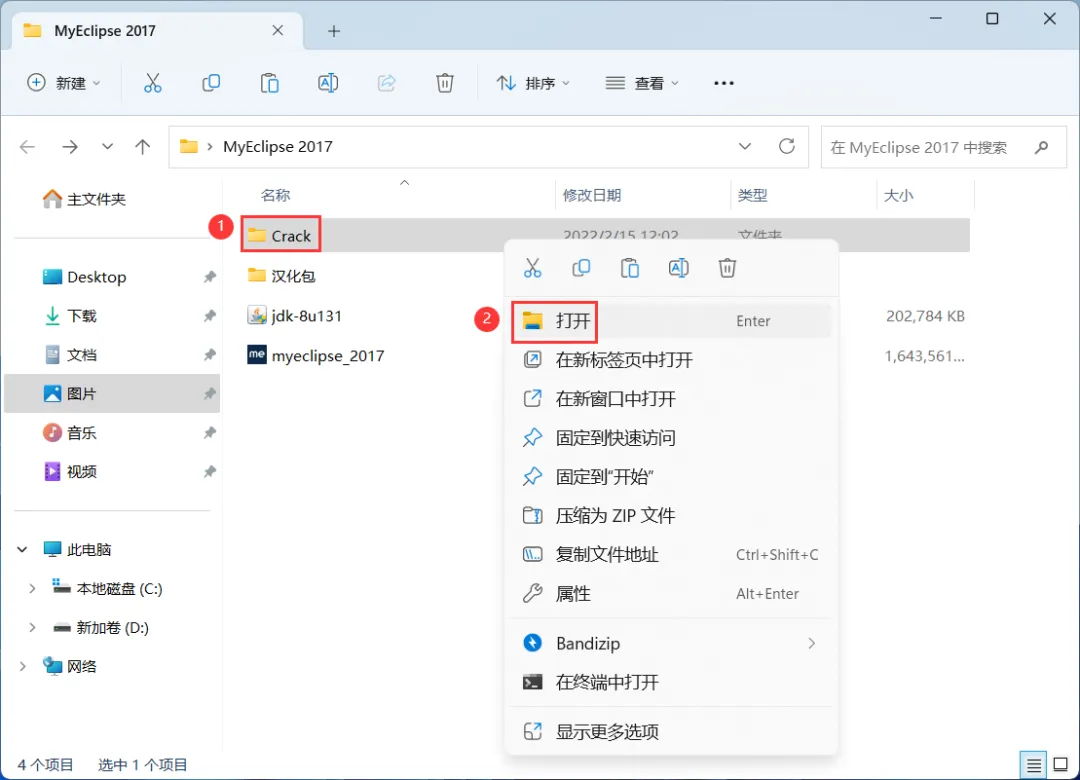The width and height of the screenshot is (1080, 780).
Task: Expand the Bandizip submenu
Action: [x=811, y=644]
